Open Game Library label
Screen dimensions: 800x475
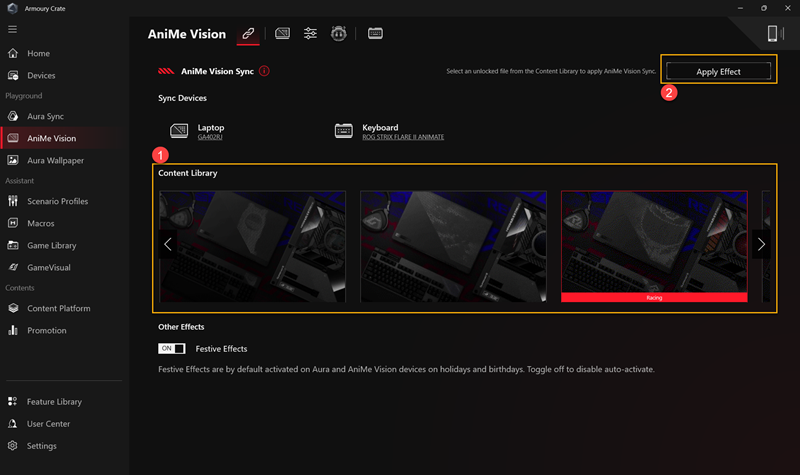(52, 245)
